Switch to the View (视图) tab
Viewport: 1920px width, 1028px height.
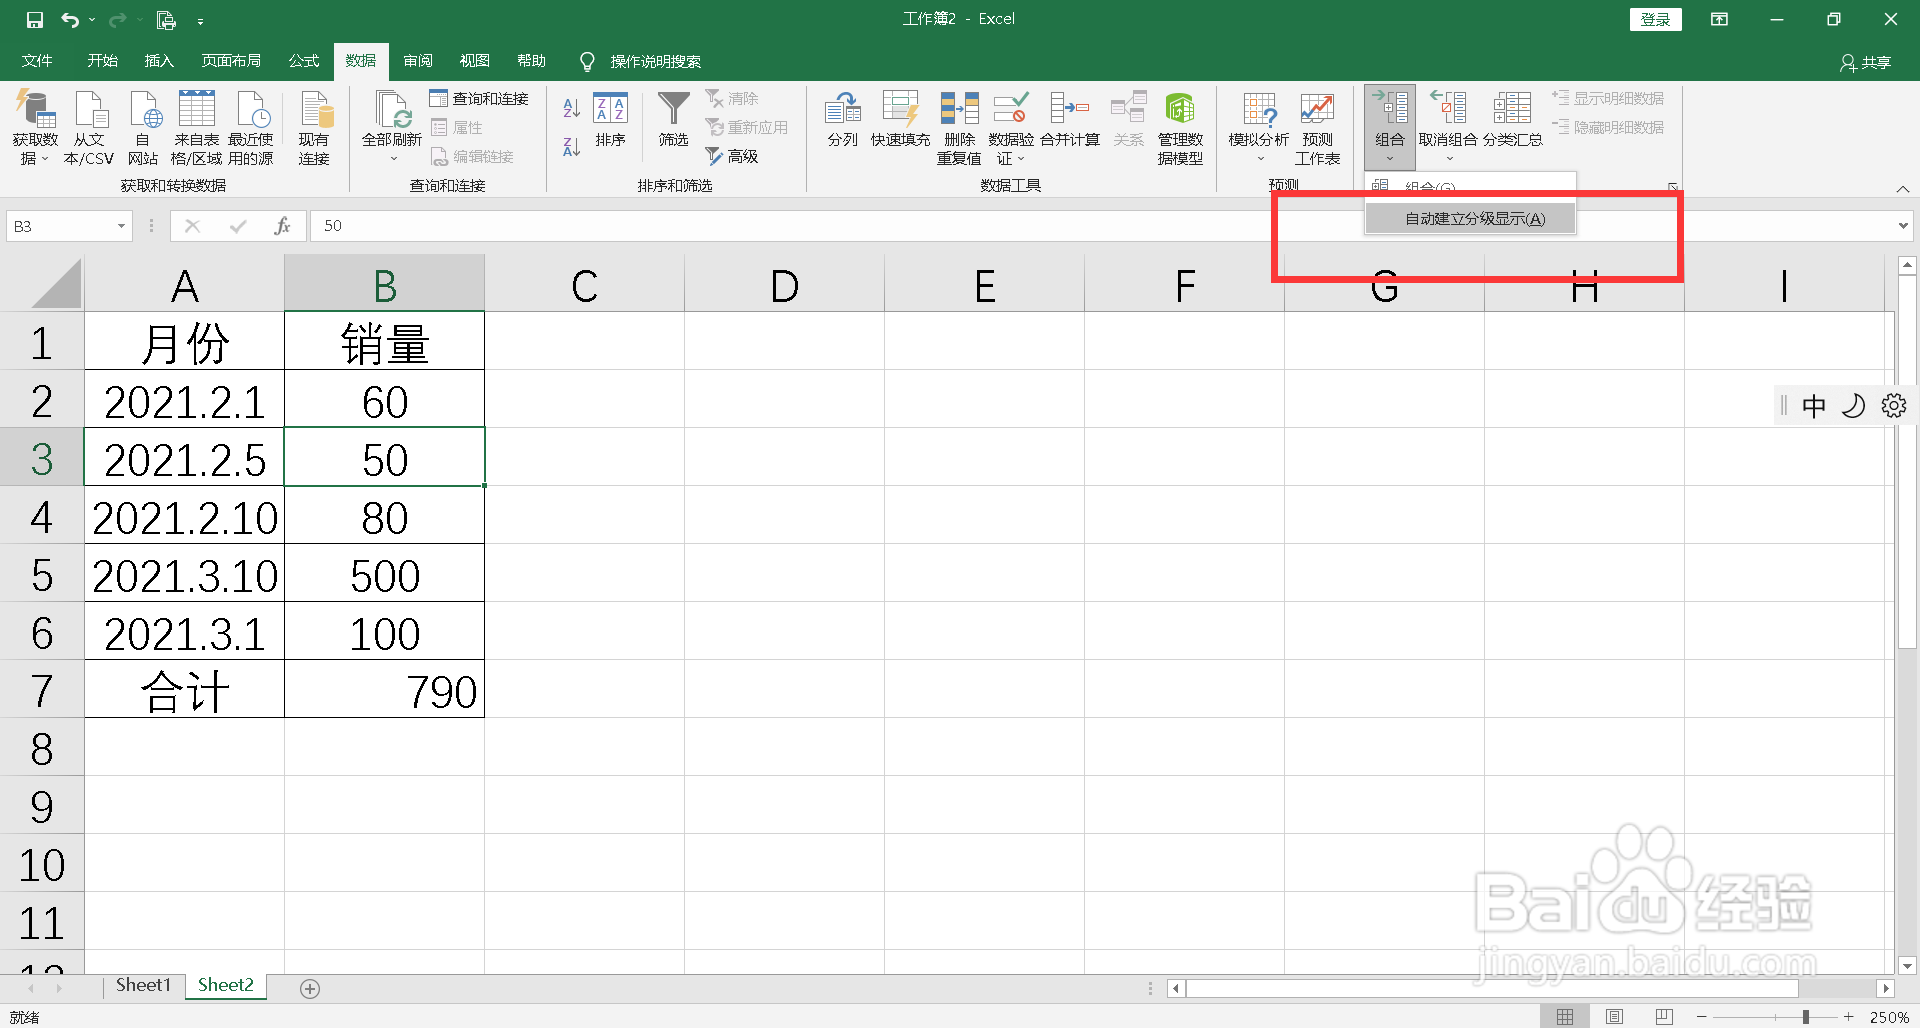475,61
